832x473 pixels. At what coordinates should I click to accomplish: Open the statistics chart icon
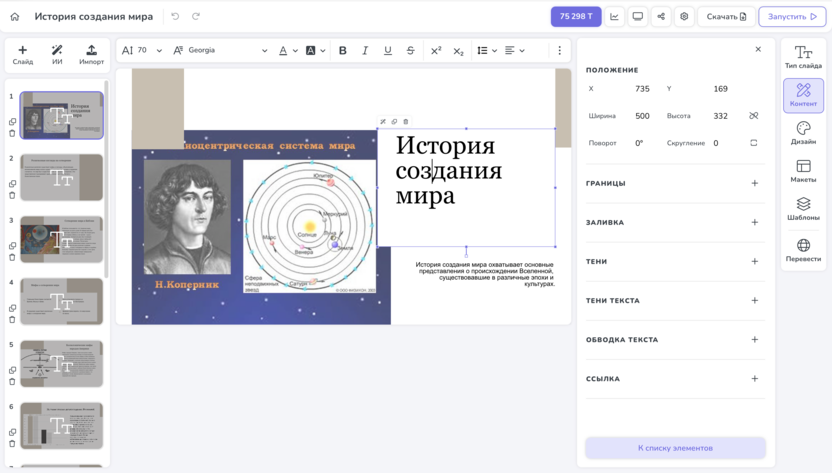[614, 16]
